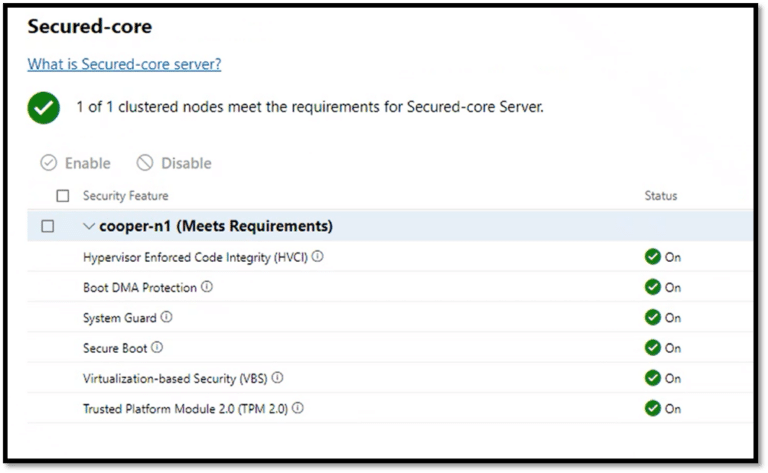Click the 'Secured-core' heading

click(x=90, y=26)
